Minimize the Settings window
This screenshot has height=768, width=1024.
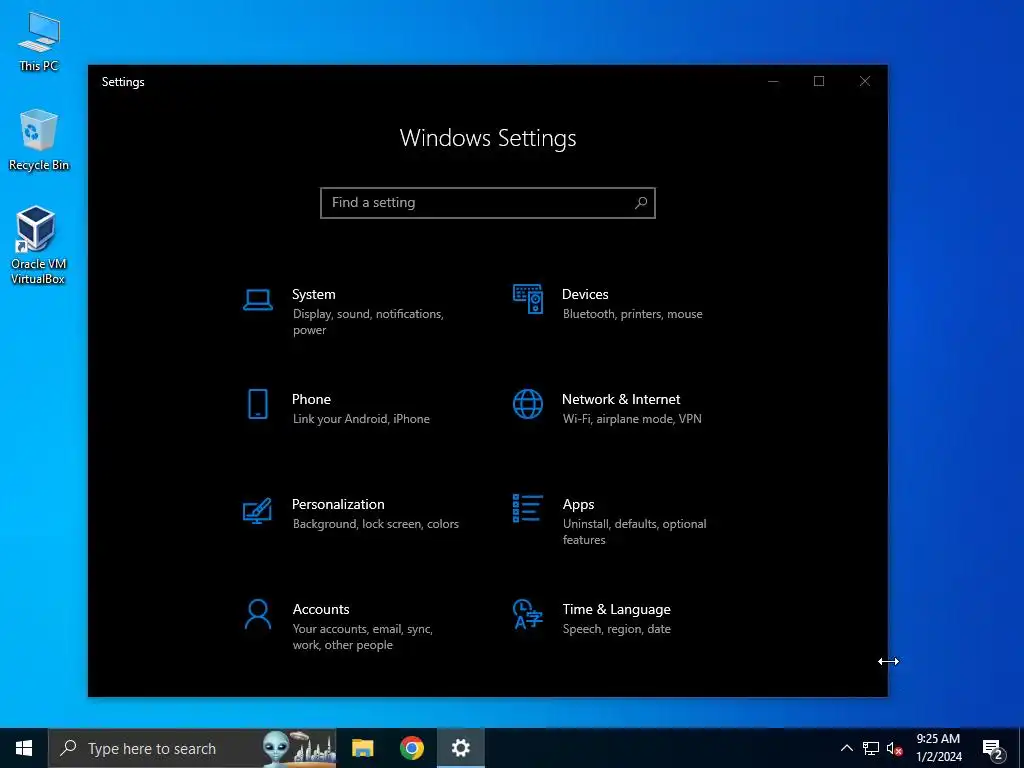pyautogui.click(x=773, y=81)
